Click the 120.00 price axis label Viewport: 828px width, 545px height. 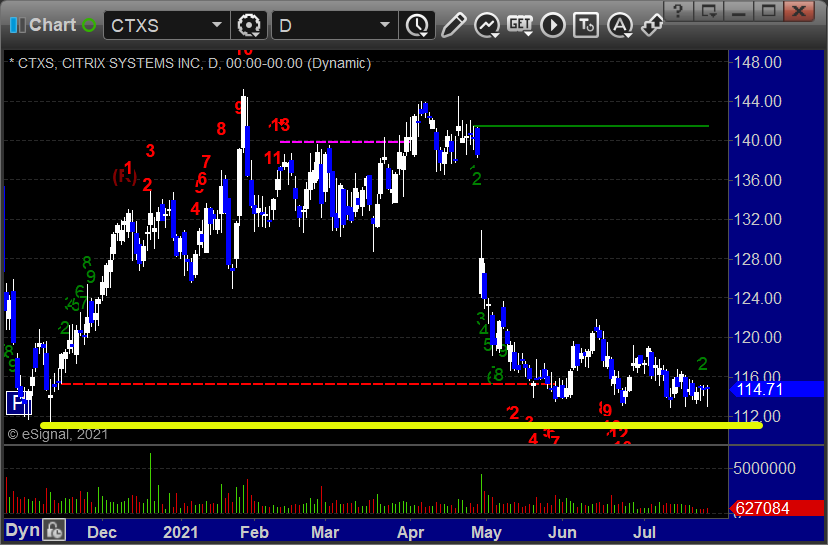758,337
